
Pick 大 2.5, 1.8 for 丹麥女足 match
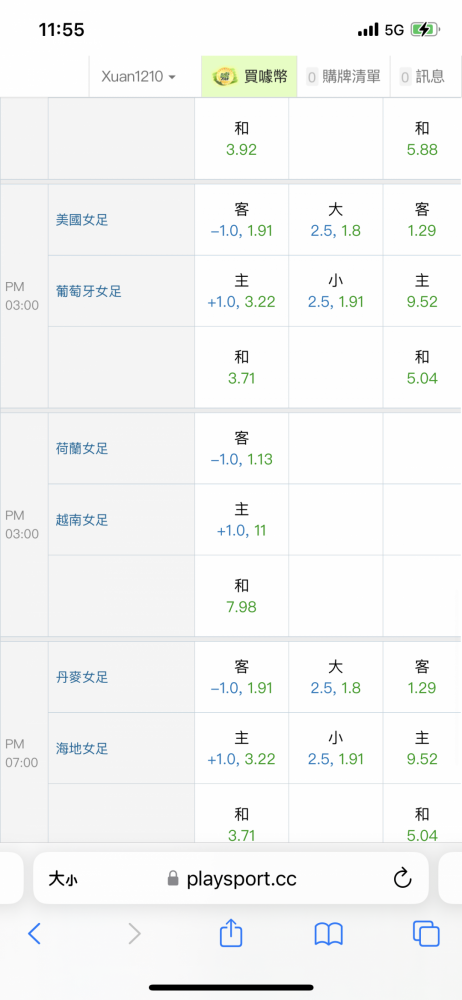click(336, 677)
